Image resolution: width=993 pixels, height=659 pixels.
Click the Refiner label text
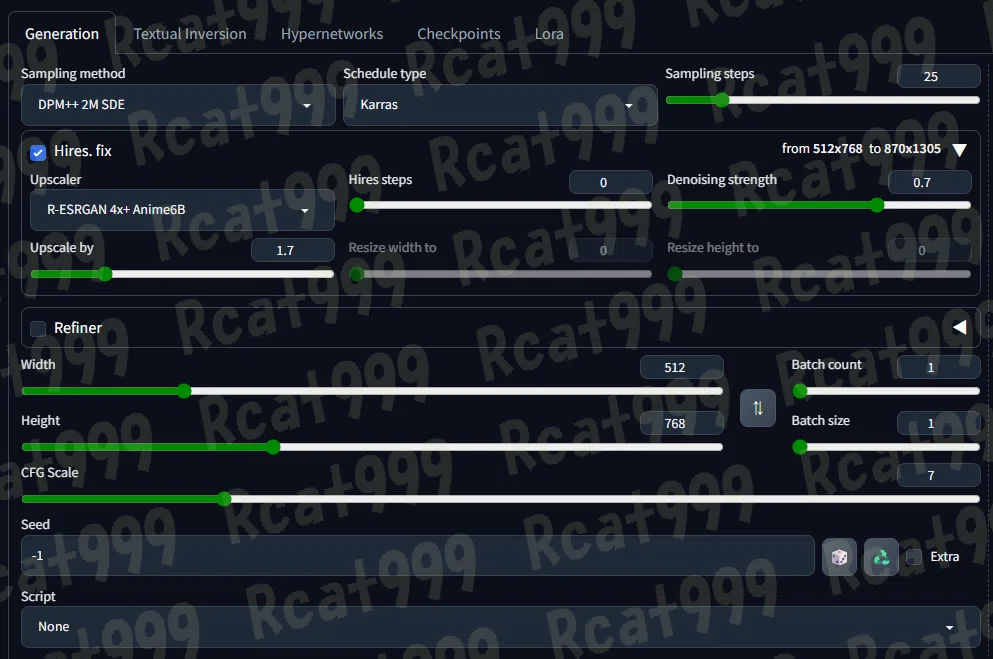click(x=78, y=328)
